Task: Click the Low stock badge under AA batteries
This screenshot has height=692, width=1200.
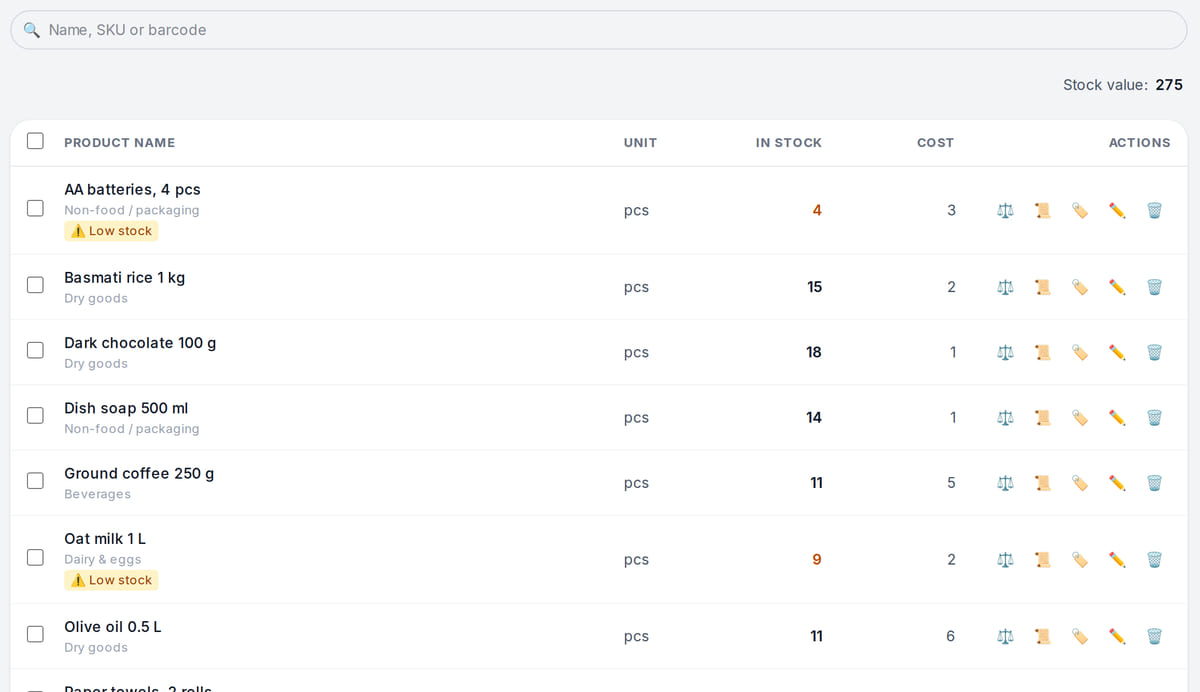Action: (x=111, y=231)
